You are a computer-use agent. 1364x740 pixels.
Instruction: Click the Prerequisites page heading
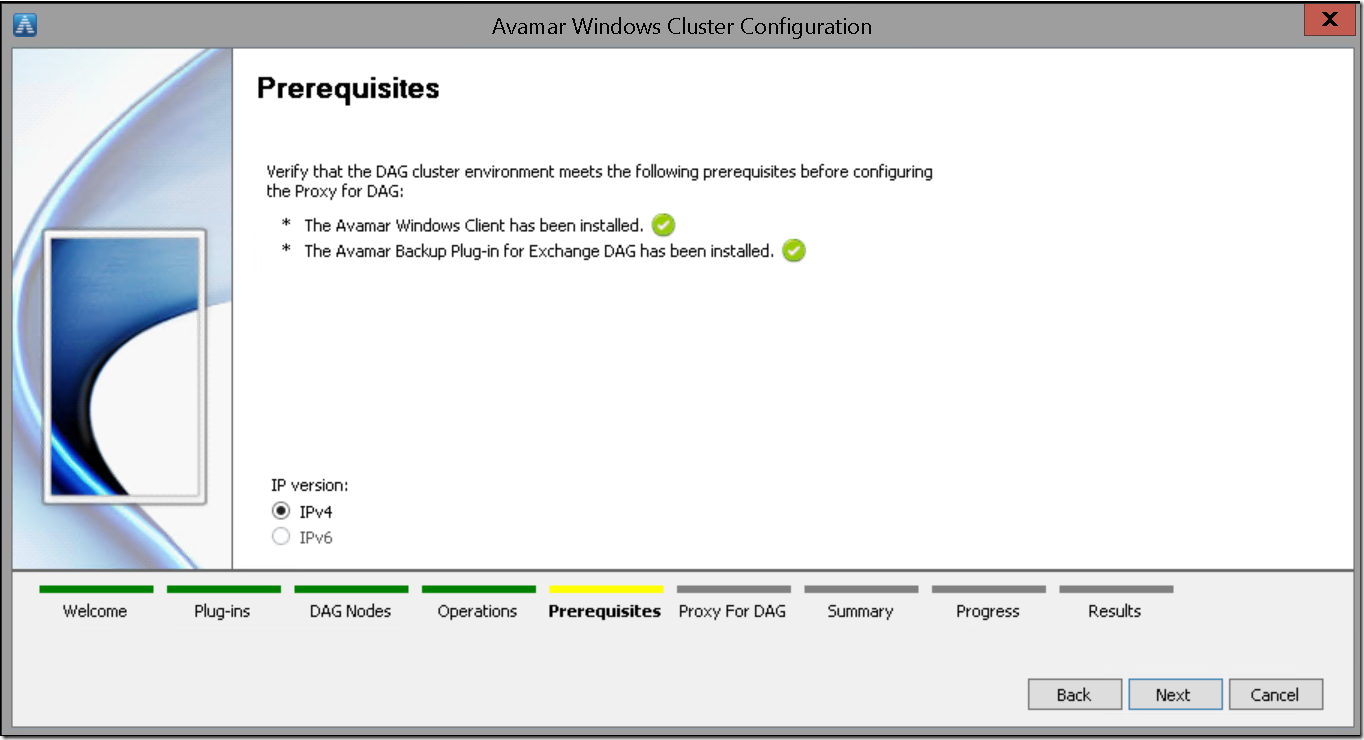point(348,89)
